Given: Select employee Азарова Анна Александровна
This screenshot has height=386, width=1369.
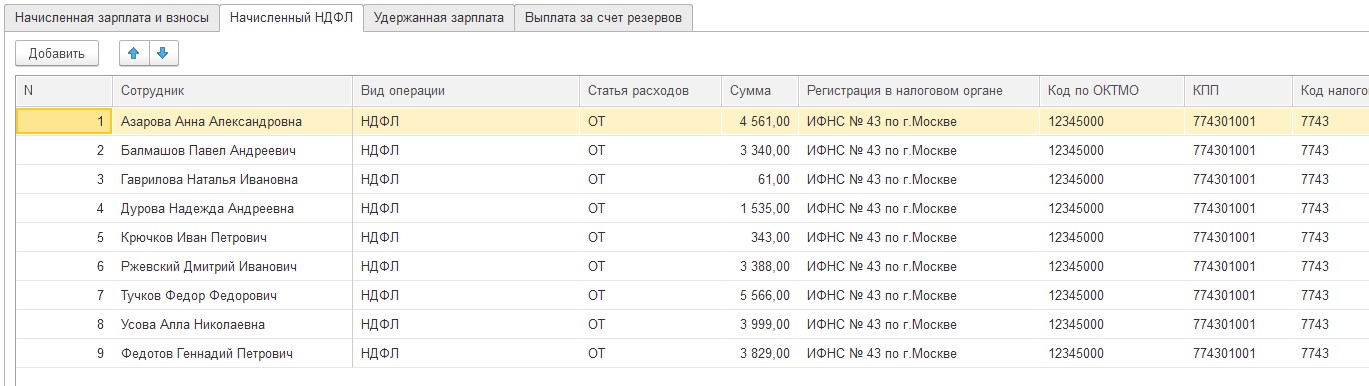Looking at the screenshot, I should pos(211,121).
